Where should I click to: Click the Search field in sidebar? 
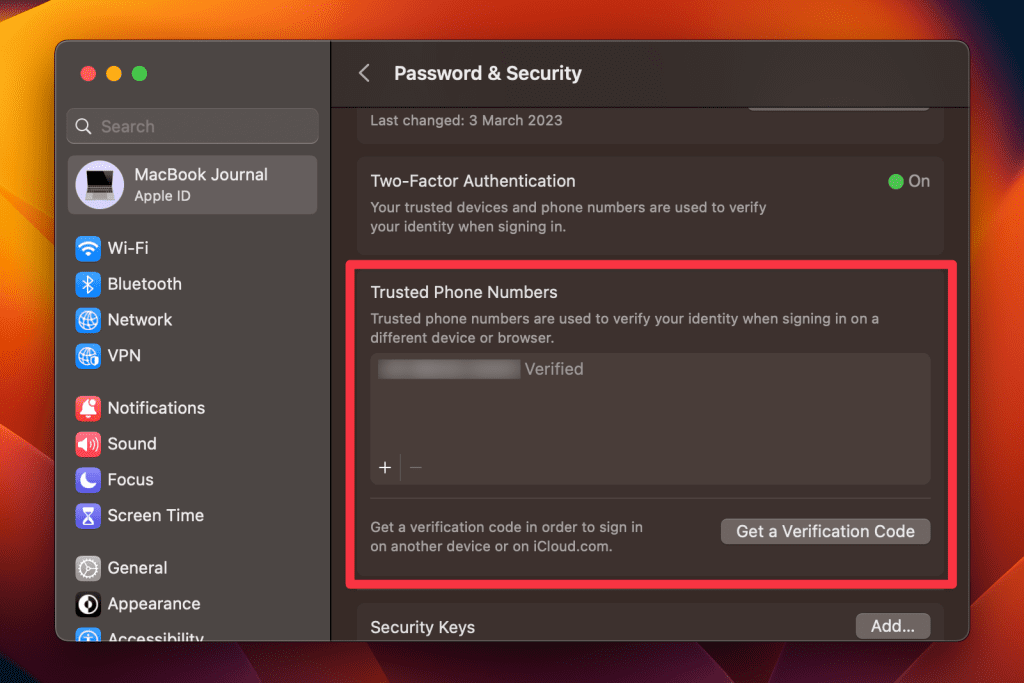tap(192, 127)
